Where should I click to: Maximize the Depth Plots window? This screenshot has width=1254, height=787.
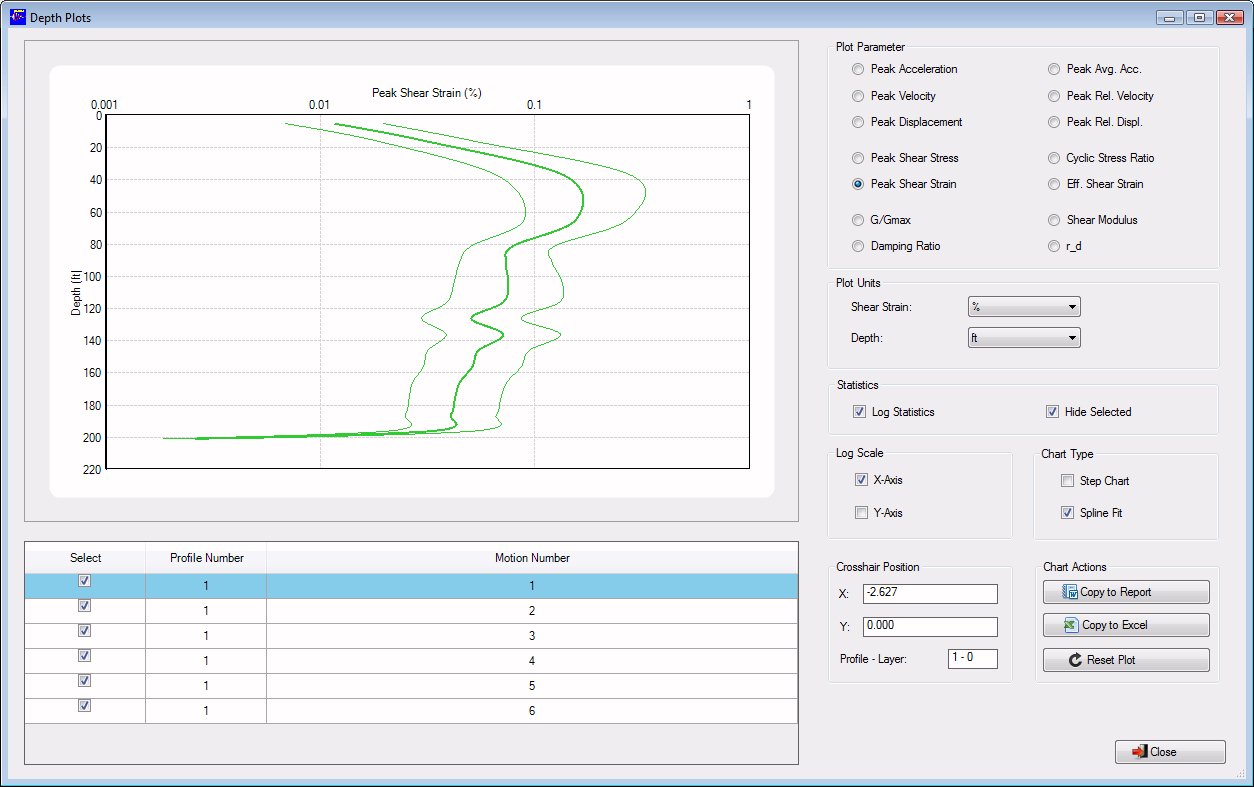click(1198, 17)
